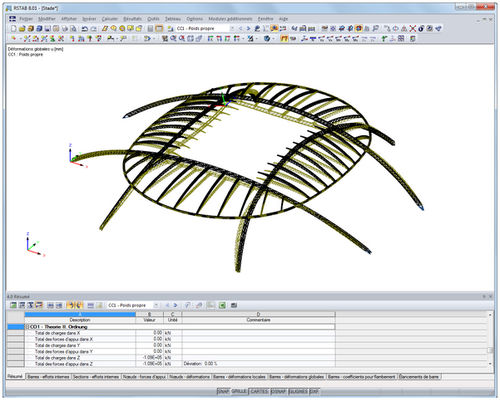The height and width of the screenshot is (401, 500).
Task: Click the colored panel icon ending second toolbar
Action: coord(413,39)
